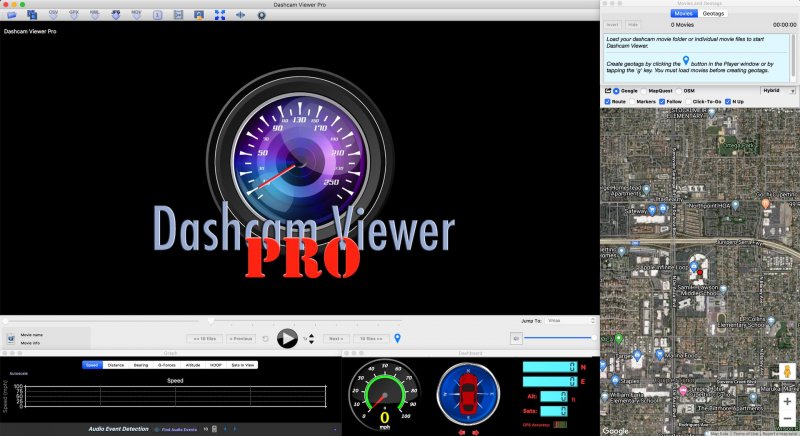Open the Jump To dropdown
The image size is (800, 436).
point(570,321)
